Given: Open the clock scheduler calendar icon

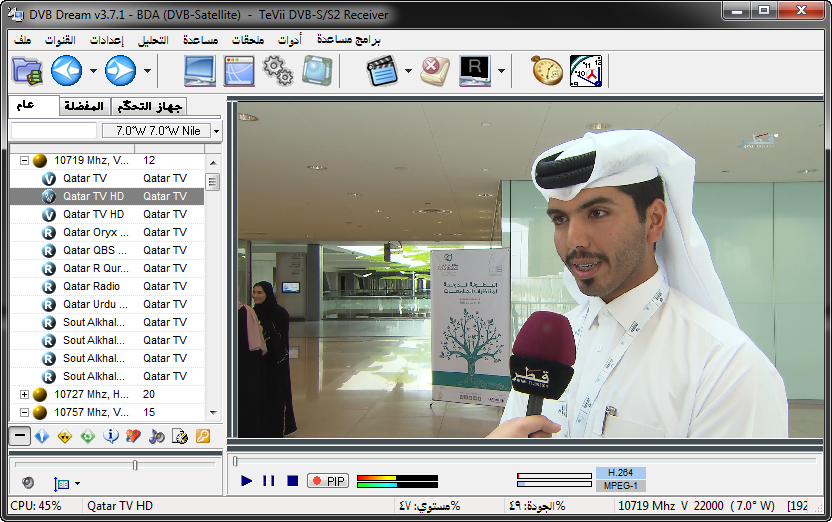Looking at the screenshot, I should pos(586,71).
